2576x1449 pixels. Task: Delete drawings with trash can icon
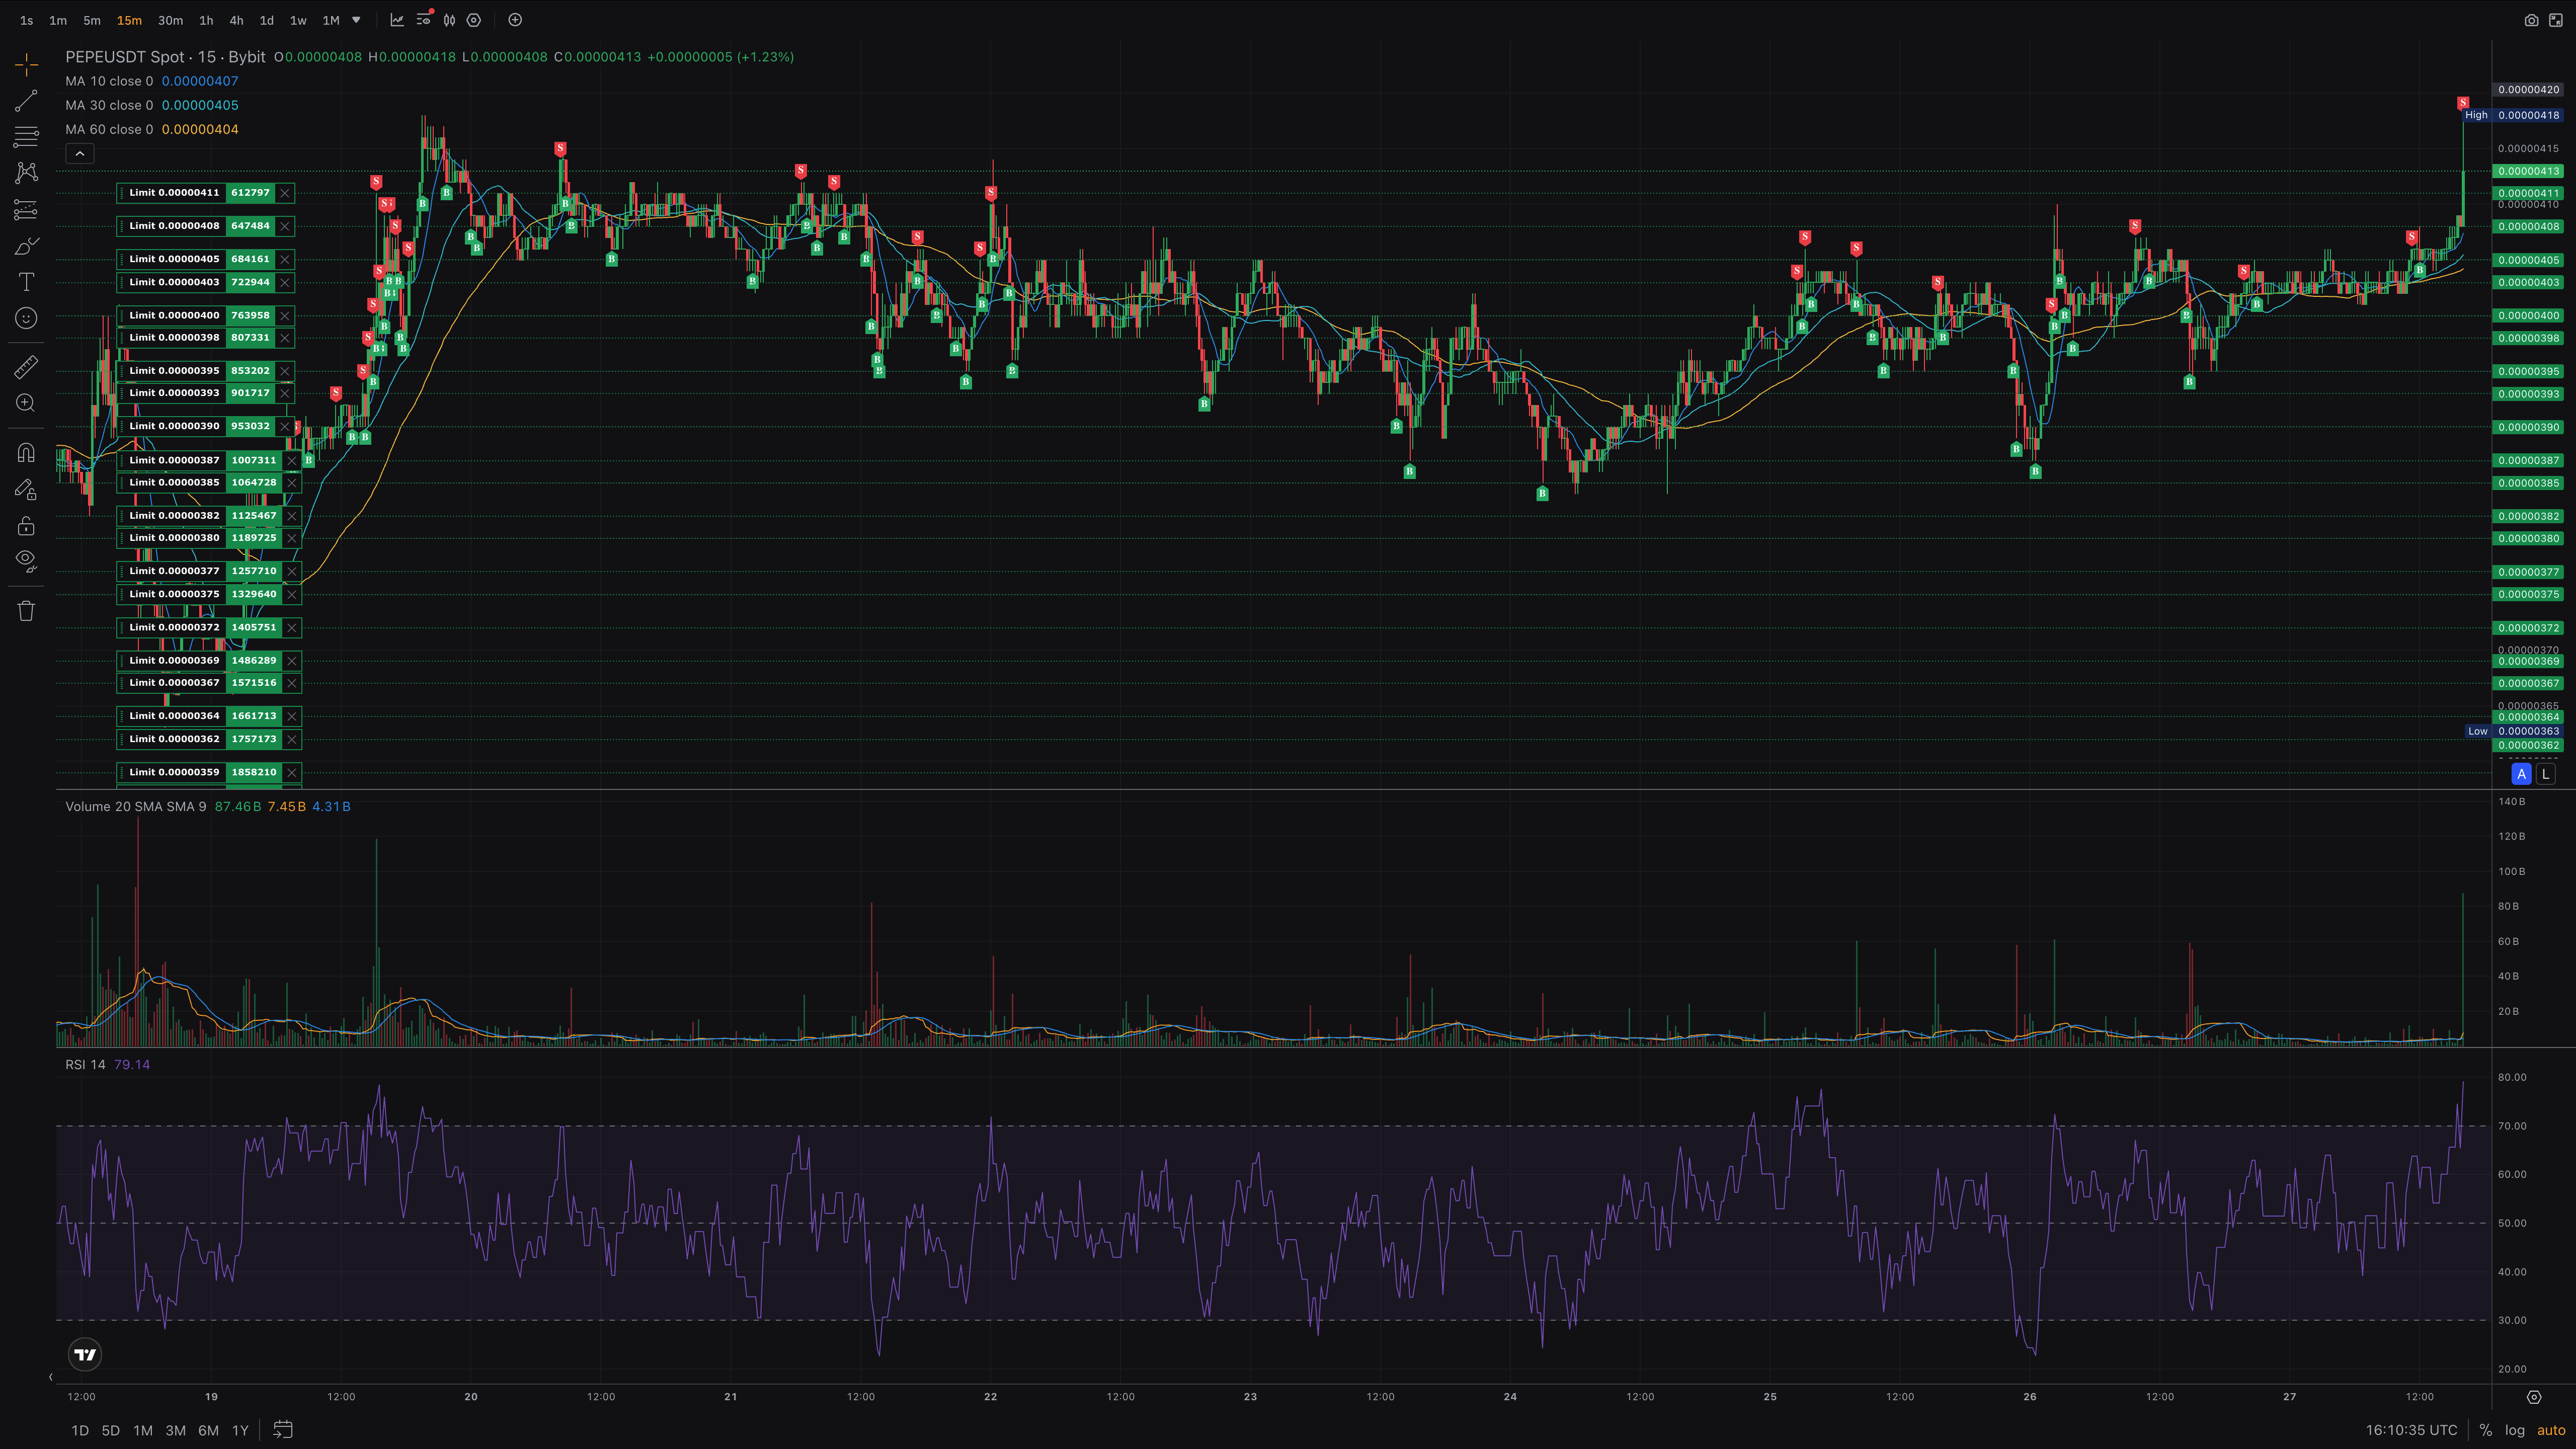[x=26, y=611]
